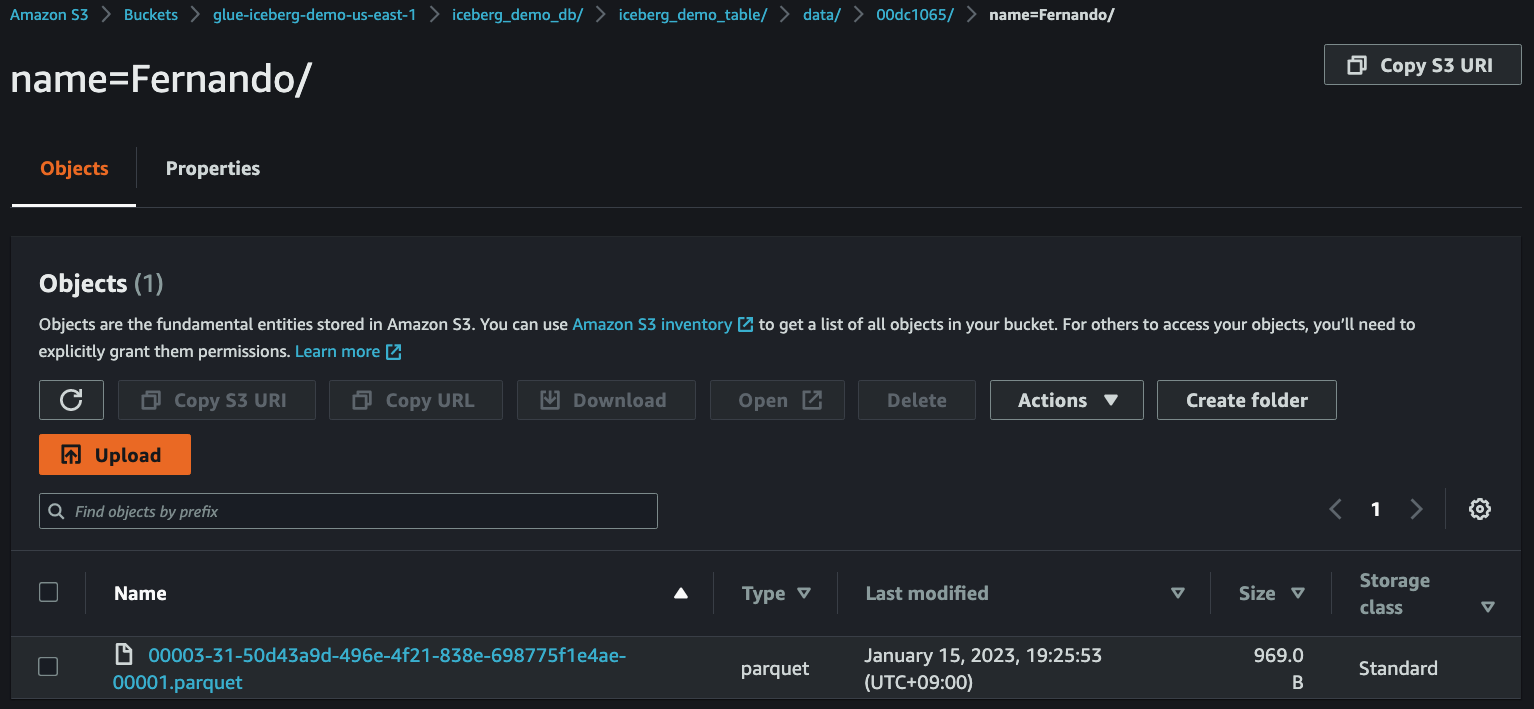Click the name=Fernando/ page heading
This screenshot has width=1534, height=709.
click(160, 79)
